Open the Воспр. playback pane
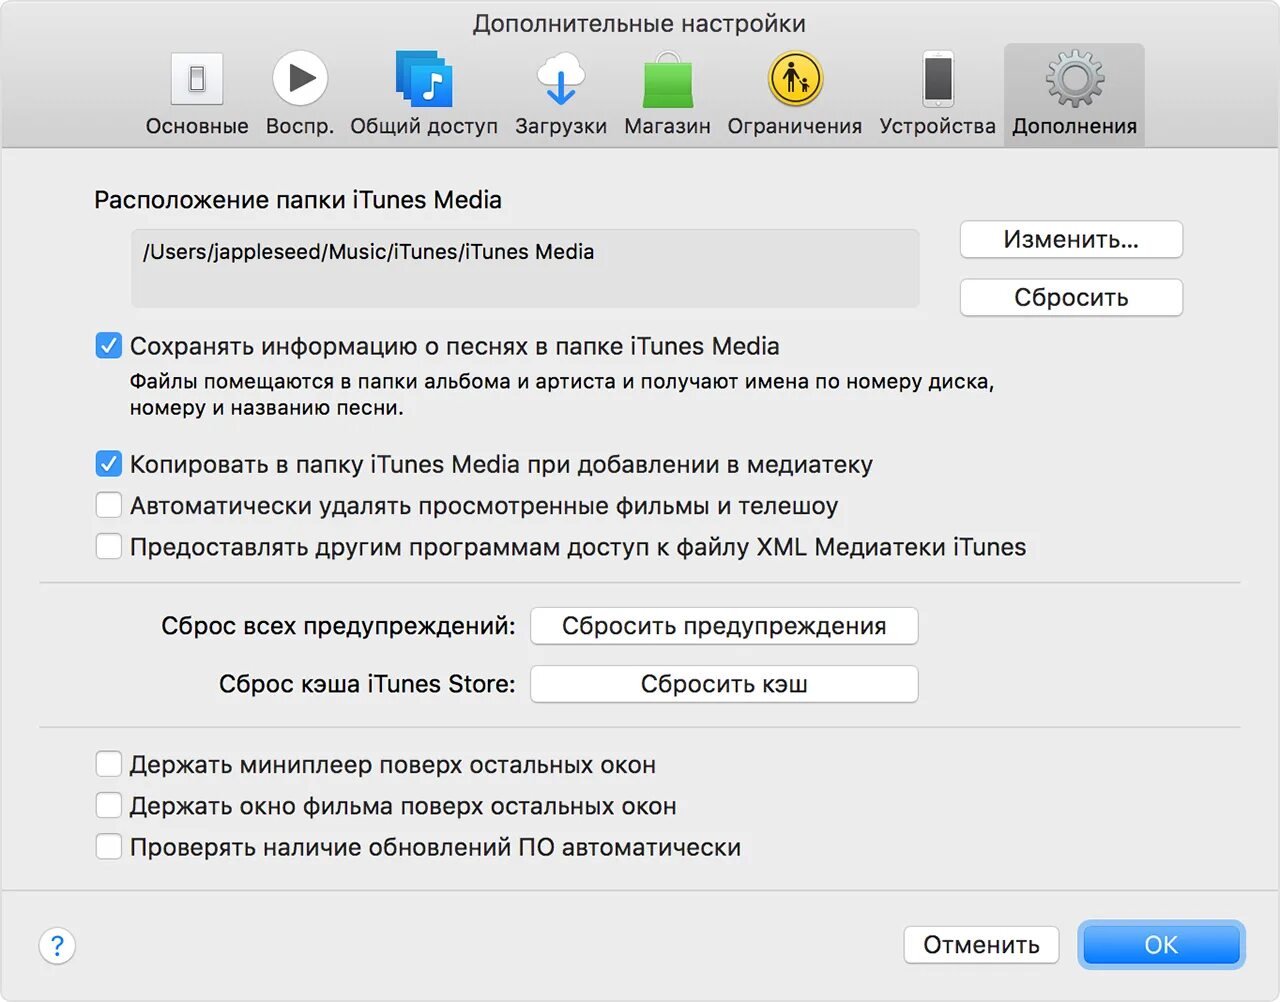The width and height of the screenshot is (1280, 1002). (x=300, y=96)
